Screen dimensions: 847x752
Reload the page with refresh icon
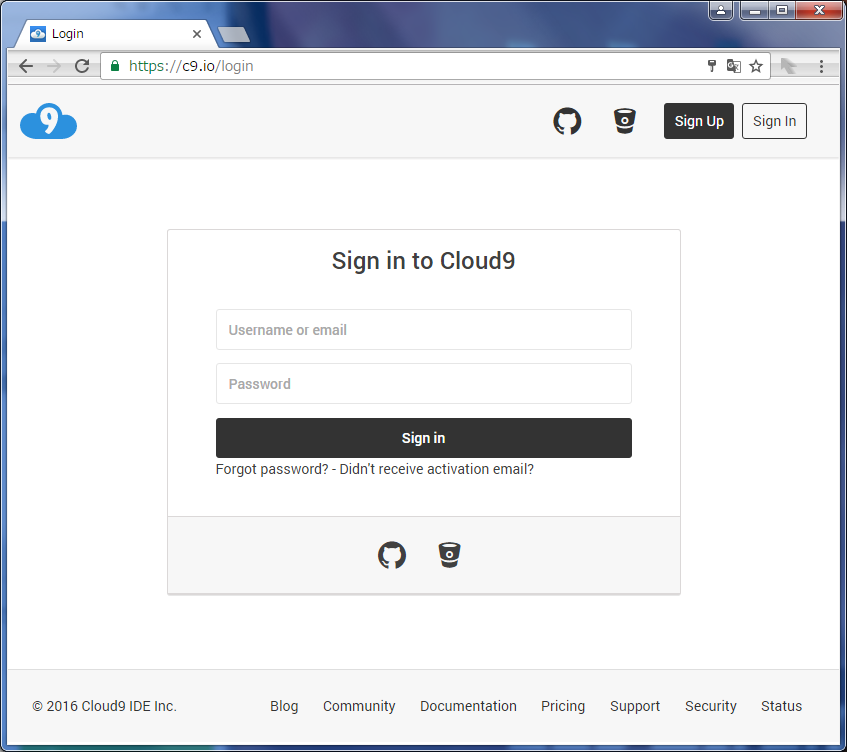coord(82,66)
